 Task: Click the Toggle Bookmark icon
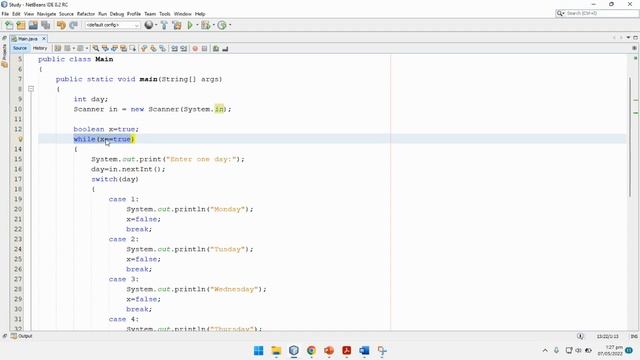162,49
